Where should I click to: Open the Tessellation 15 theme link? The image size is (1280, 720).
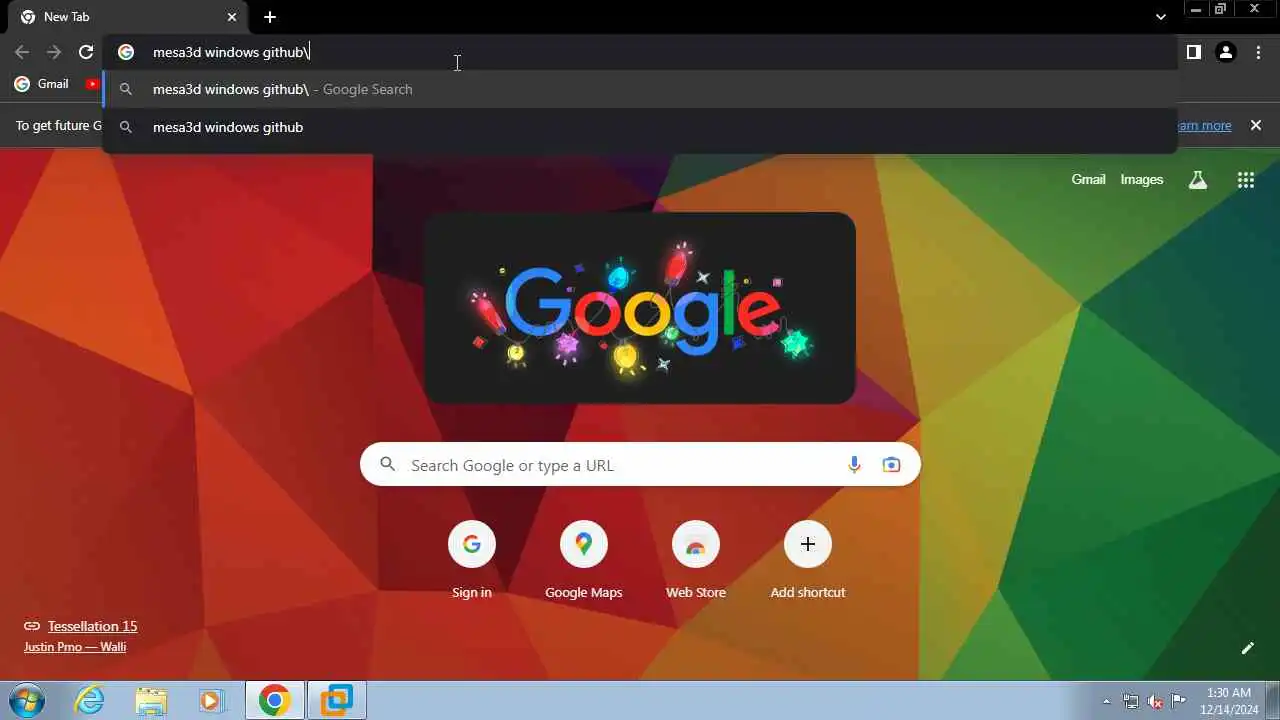pyautogui.click(x=92, y=626)
